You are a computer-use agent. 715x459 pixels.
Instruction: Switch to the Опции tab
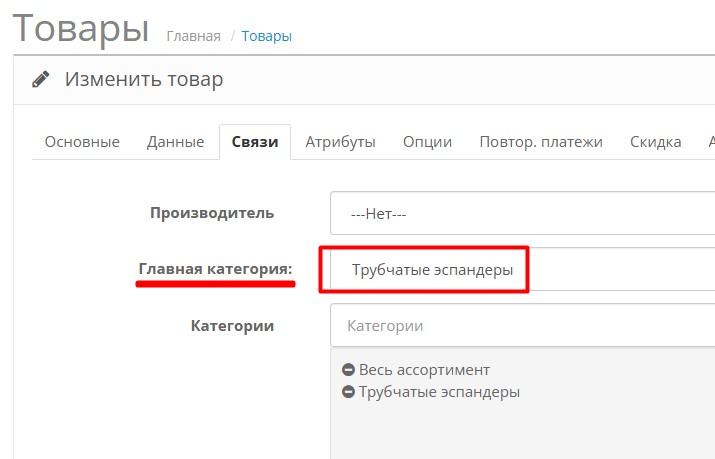pyautogui.click(x=427, y=142)
